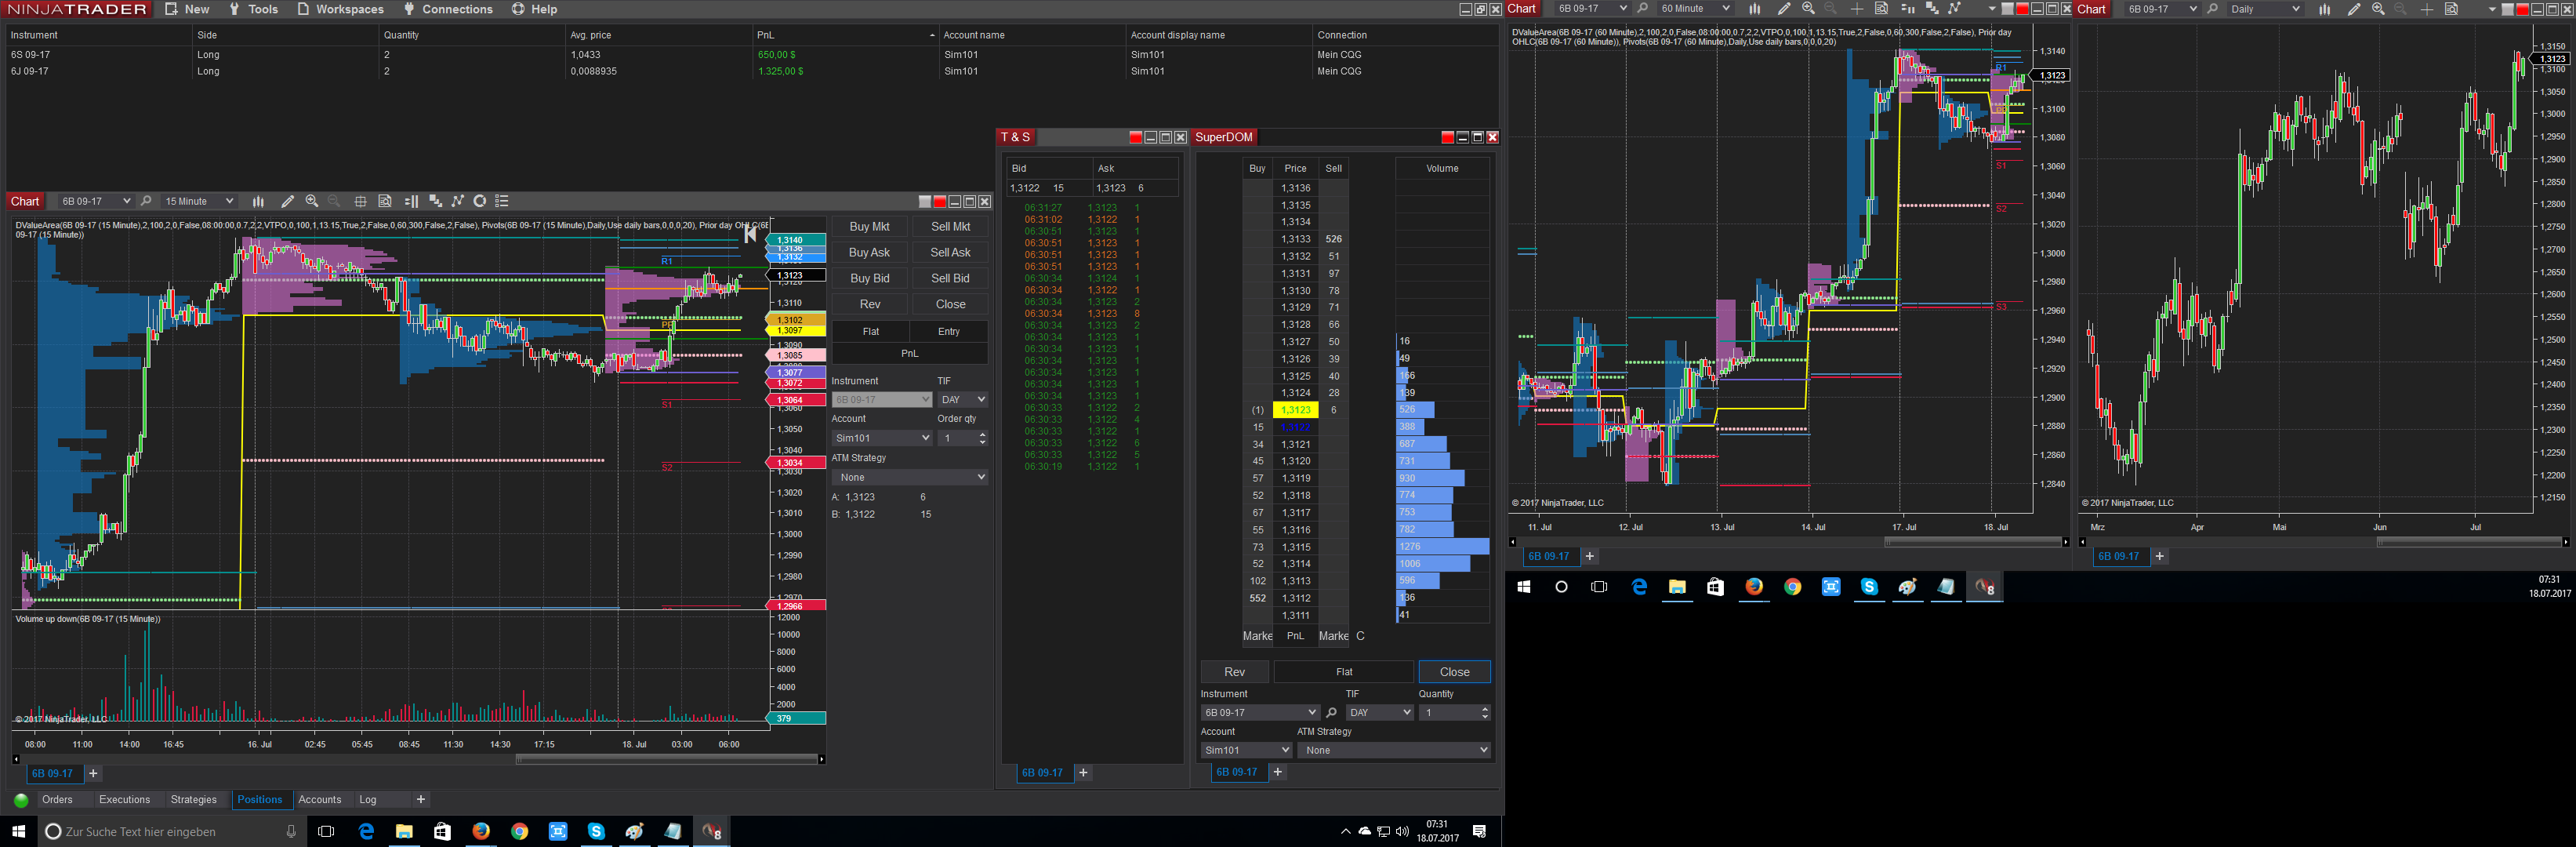The height and width of the screenshot is (847, 2576).
Task: Open Skype from the Windows taskbar
Action: coord(596,831)
